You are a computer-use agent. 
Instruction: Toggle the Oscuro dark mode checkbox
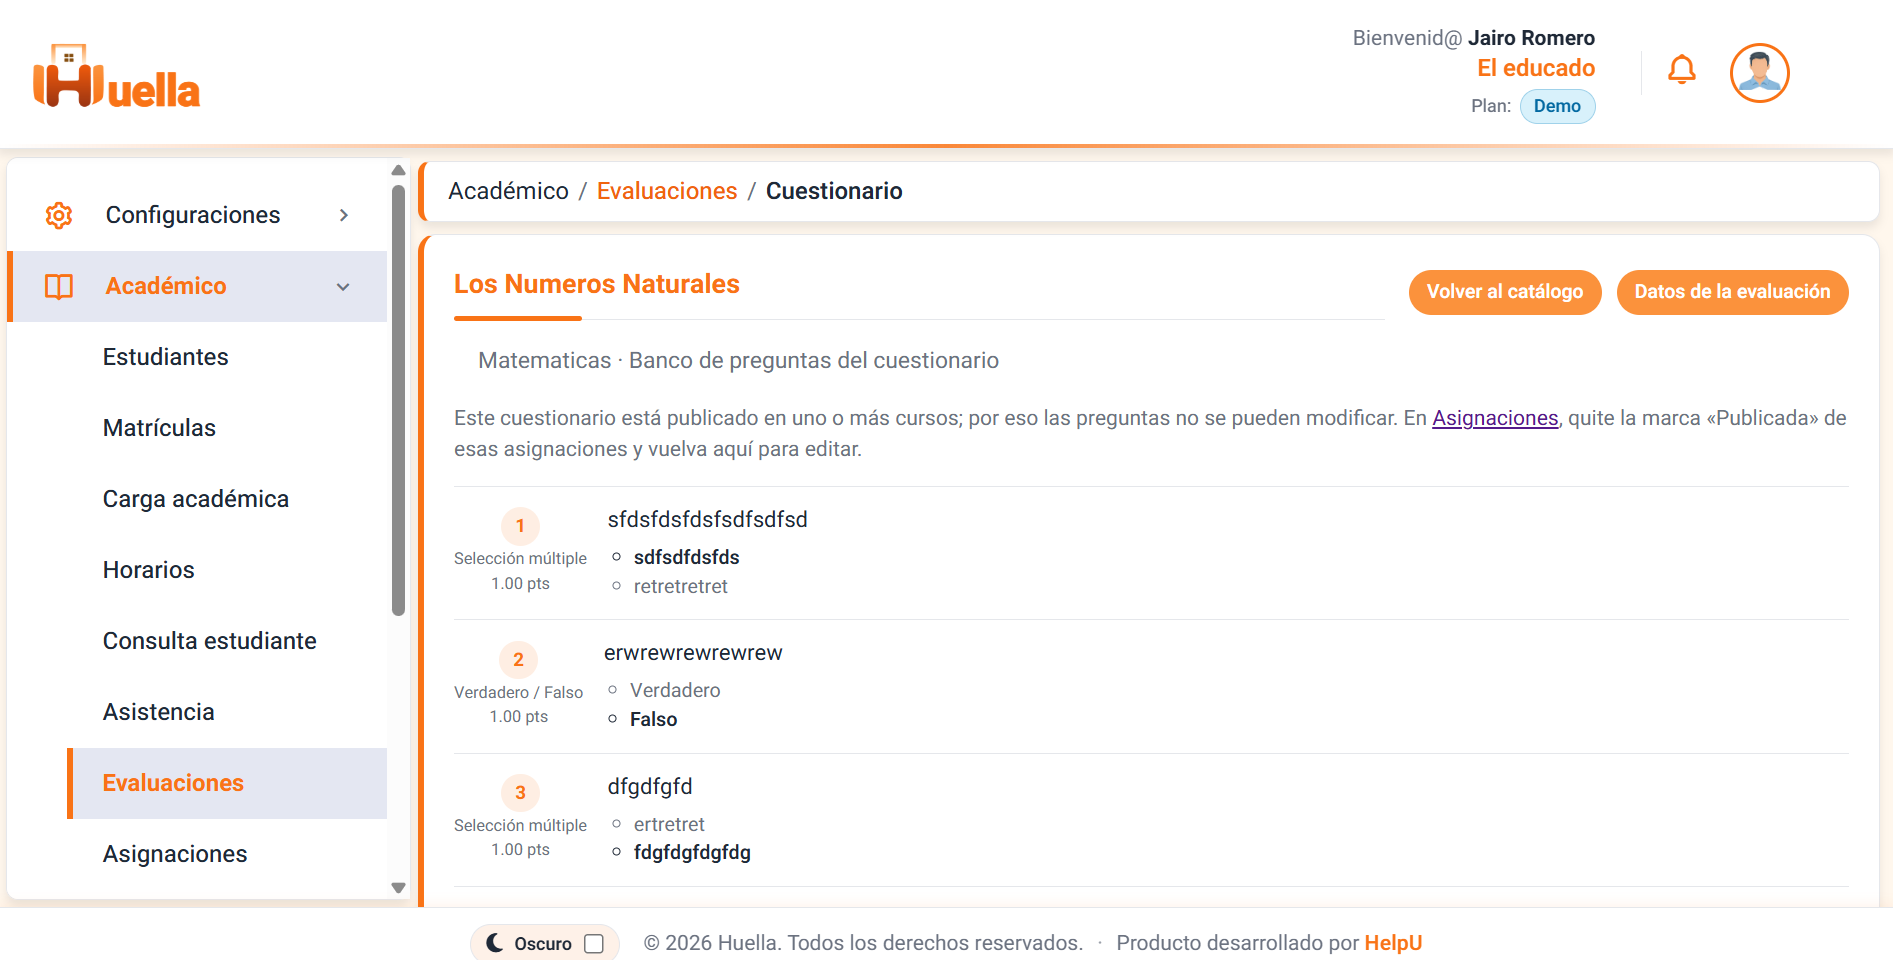(594, 944)
